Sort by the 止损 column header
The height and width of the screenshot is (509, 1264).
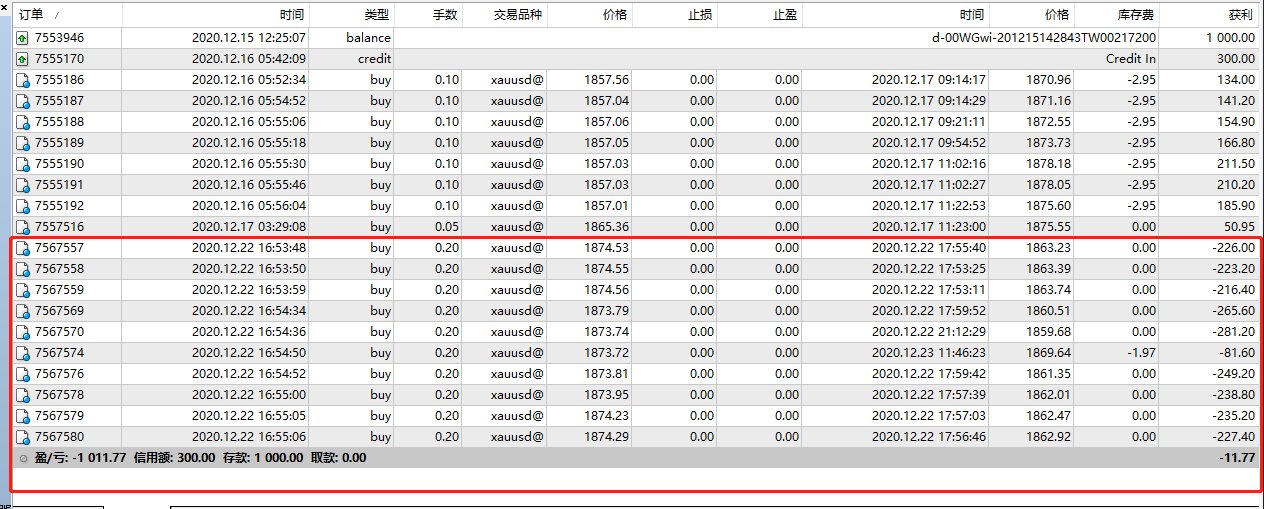coord(676,15)
